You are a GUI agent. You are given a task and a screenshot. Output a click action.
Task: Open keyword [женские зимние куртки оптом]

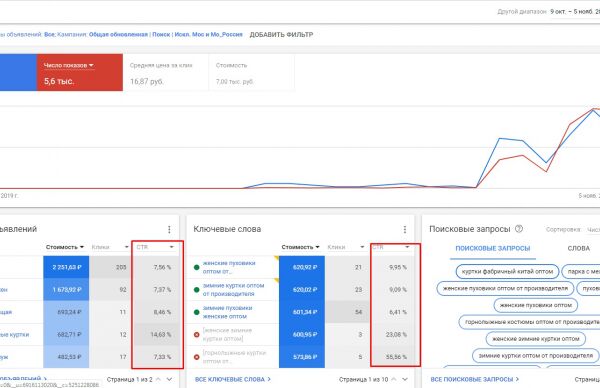coord(227,334)
